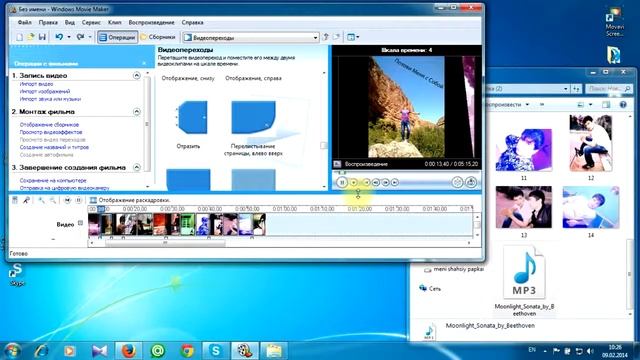Rewind the timeline

click(x=67, y=200)
